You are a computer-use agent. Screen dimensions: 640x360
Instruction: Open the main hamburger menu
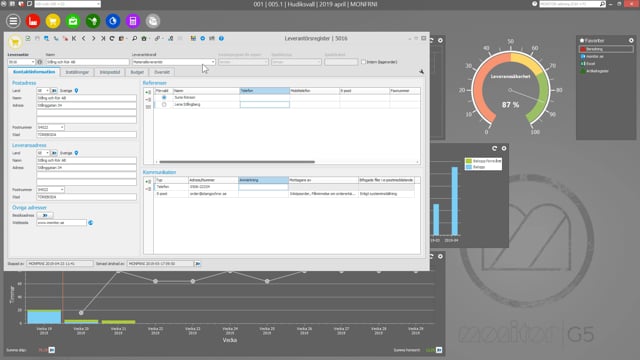click(13, 21)
